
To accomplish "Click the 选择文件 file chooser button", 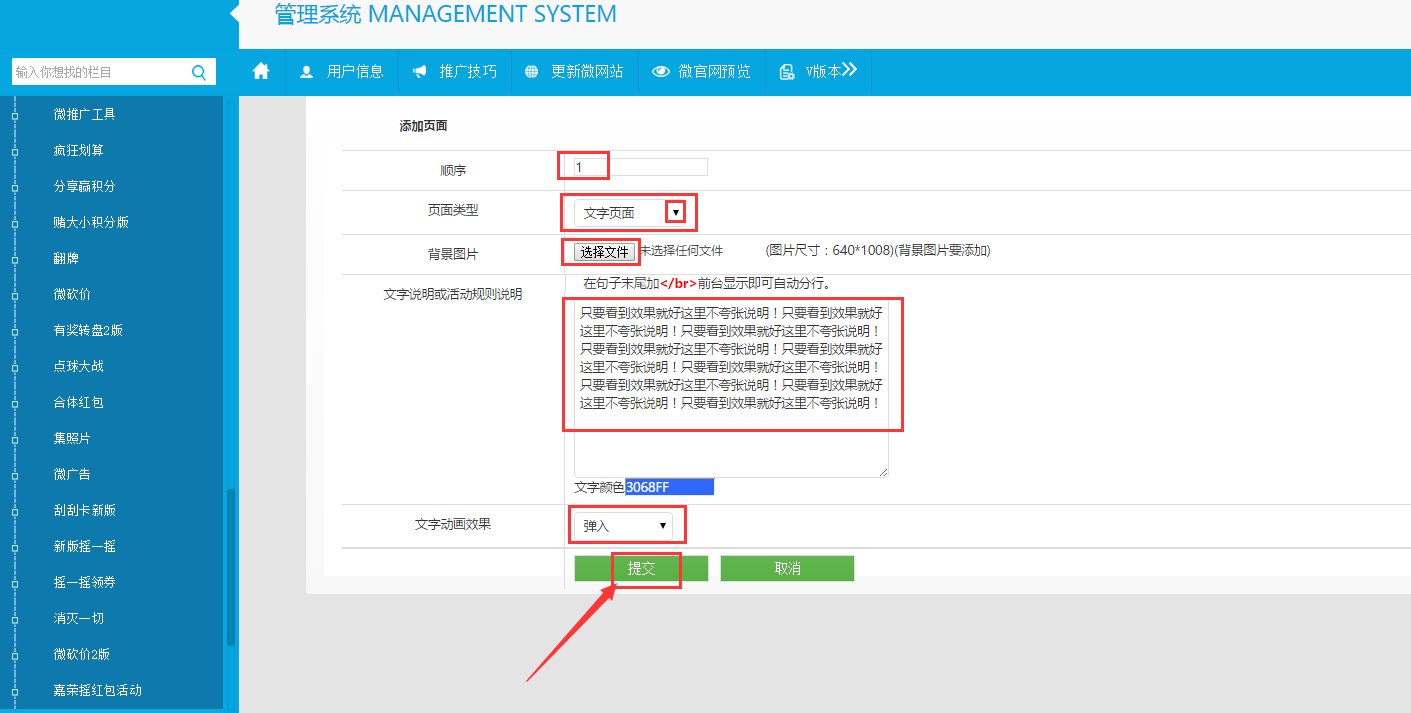I will (x=605, y=252).
